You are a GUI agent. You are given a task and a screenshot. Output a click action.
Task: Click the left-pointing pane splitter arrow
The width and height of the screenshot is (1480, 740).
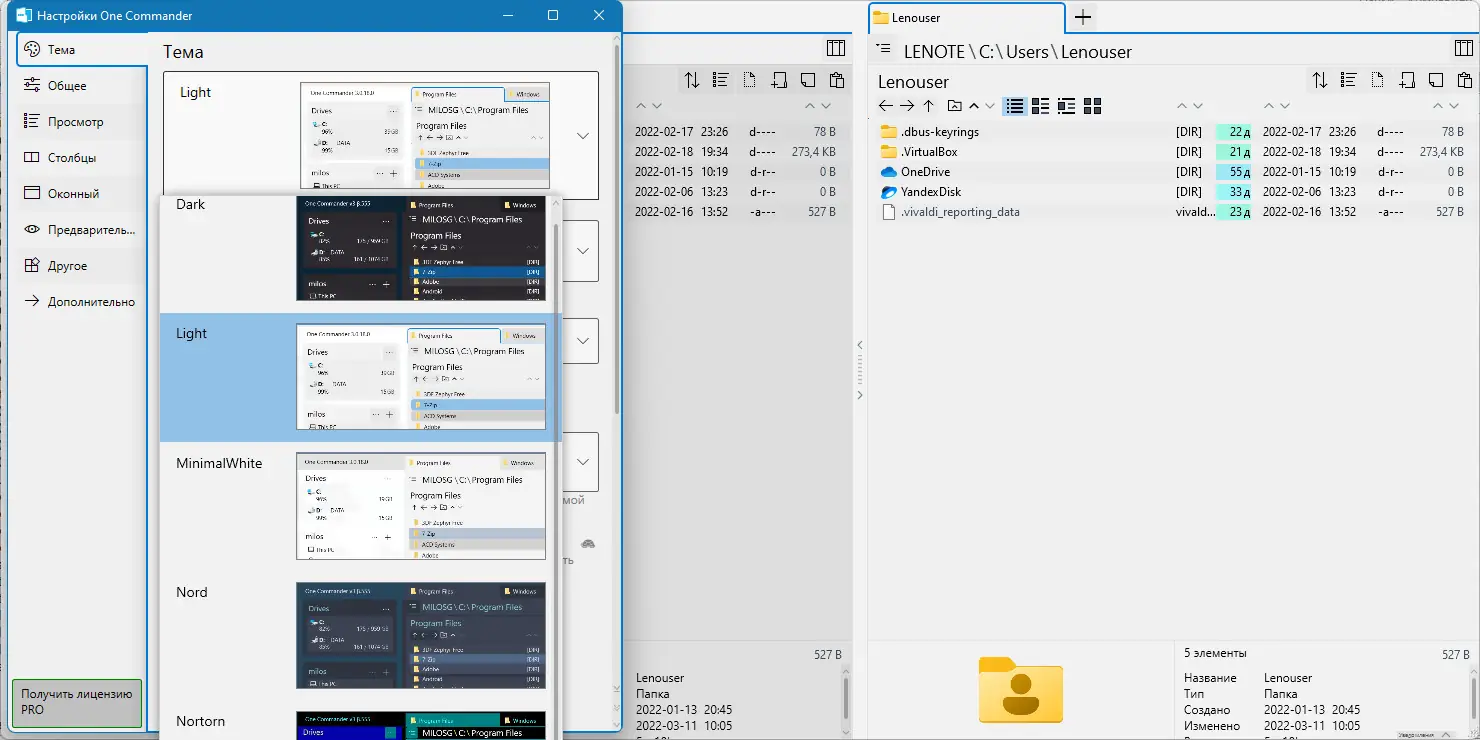pos(860,345)
